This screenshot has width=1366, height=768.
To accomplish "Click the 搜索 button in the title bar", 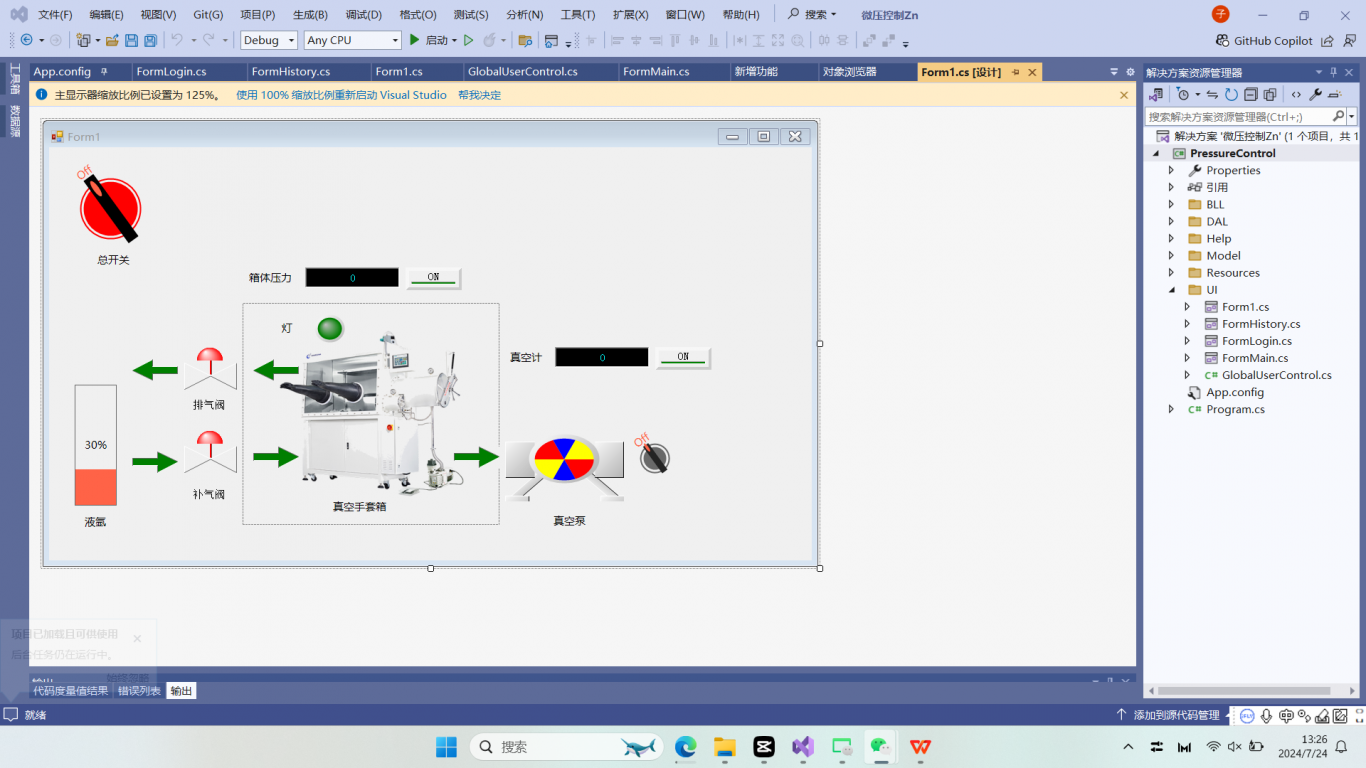I will tap(812, 15).
